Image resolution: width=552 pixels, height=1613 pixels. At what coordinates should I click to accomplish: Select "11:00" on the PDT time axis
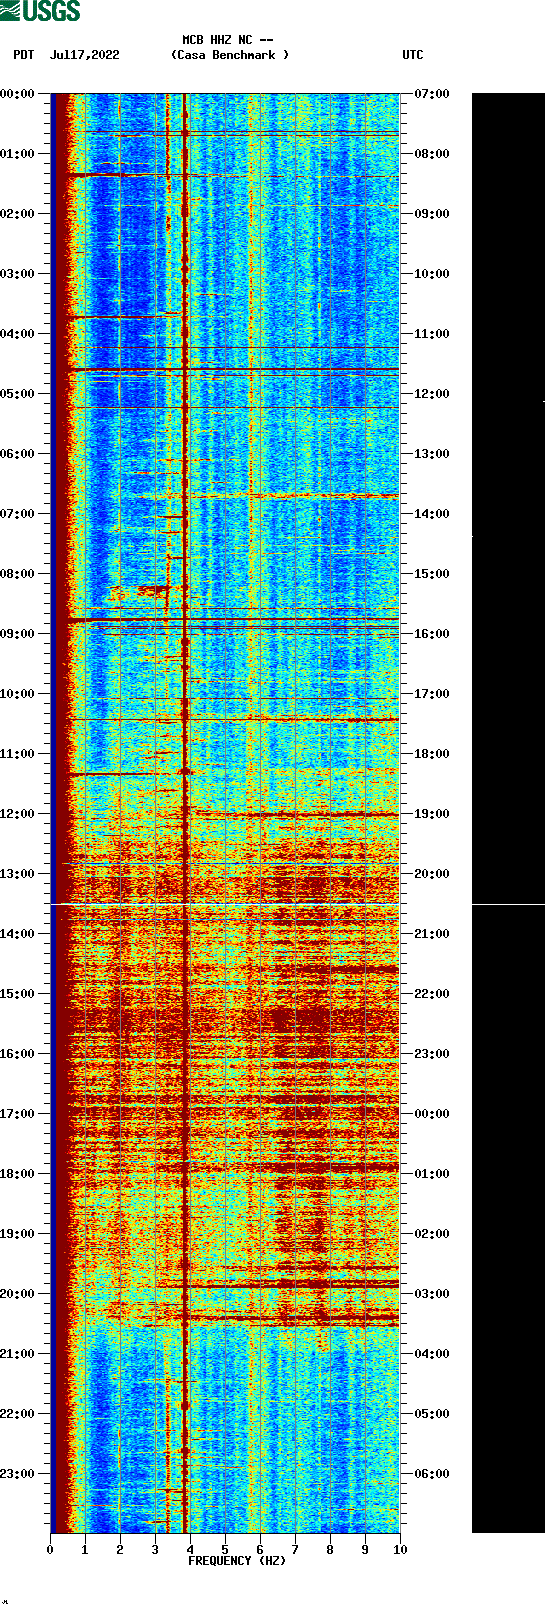pyautogui.click(x=17, y=754)
